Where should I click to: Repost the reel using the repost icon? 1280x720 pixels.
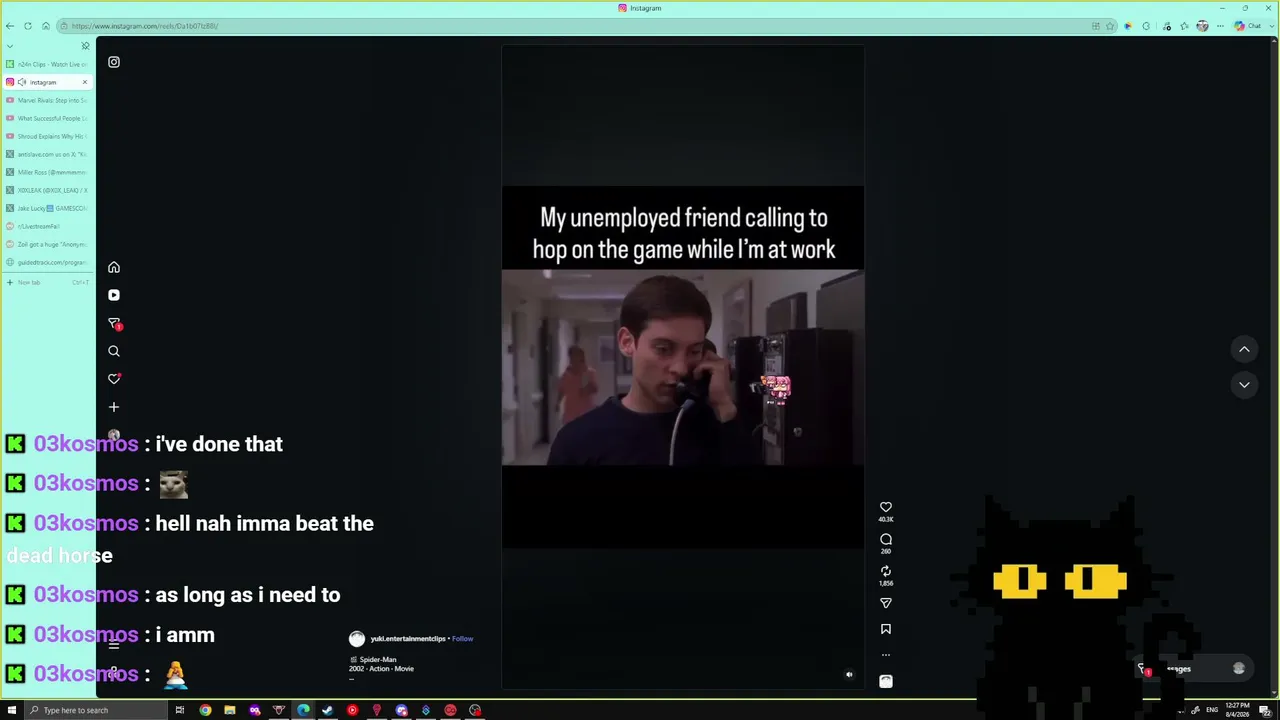click(886, 571)
